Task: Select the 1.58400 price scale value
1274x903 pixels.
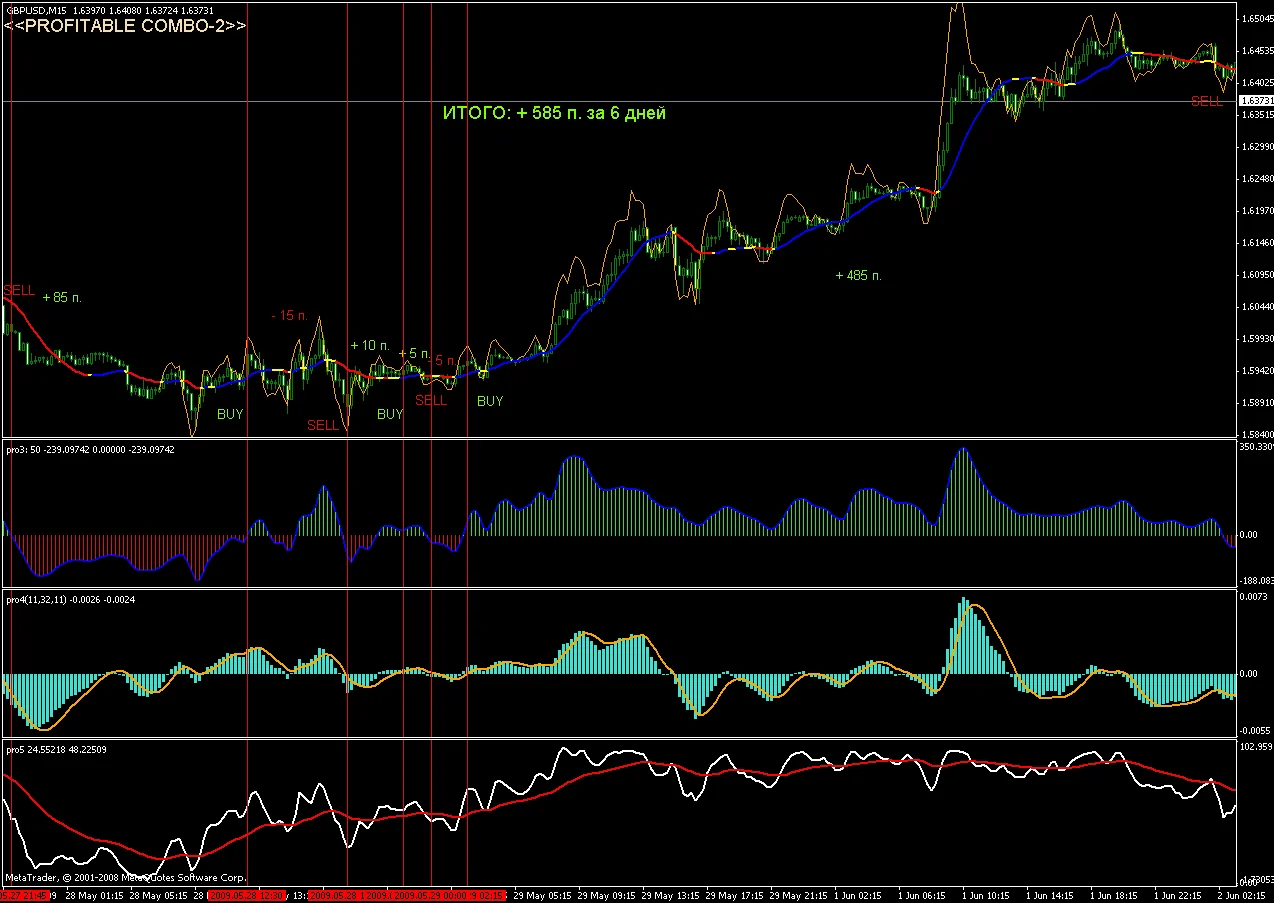Action: coord(1256,434)
